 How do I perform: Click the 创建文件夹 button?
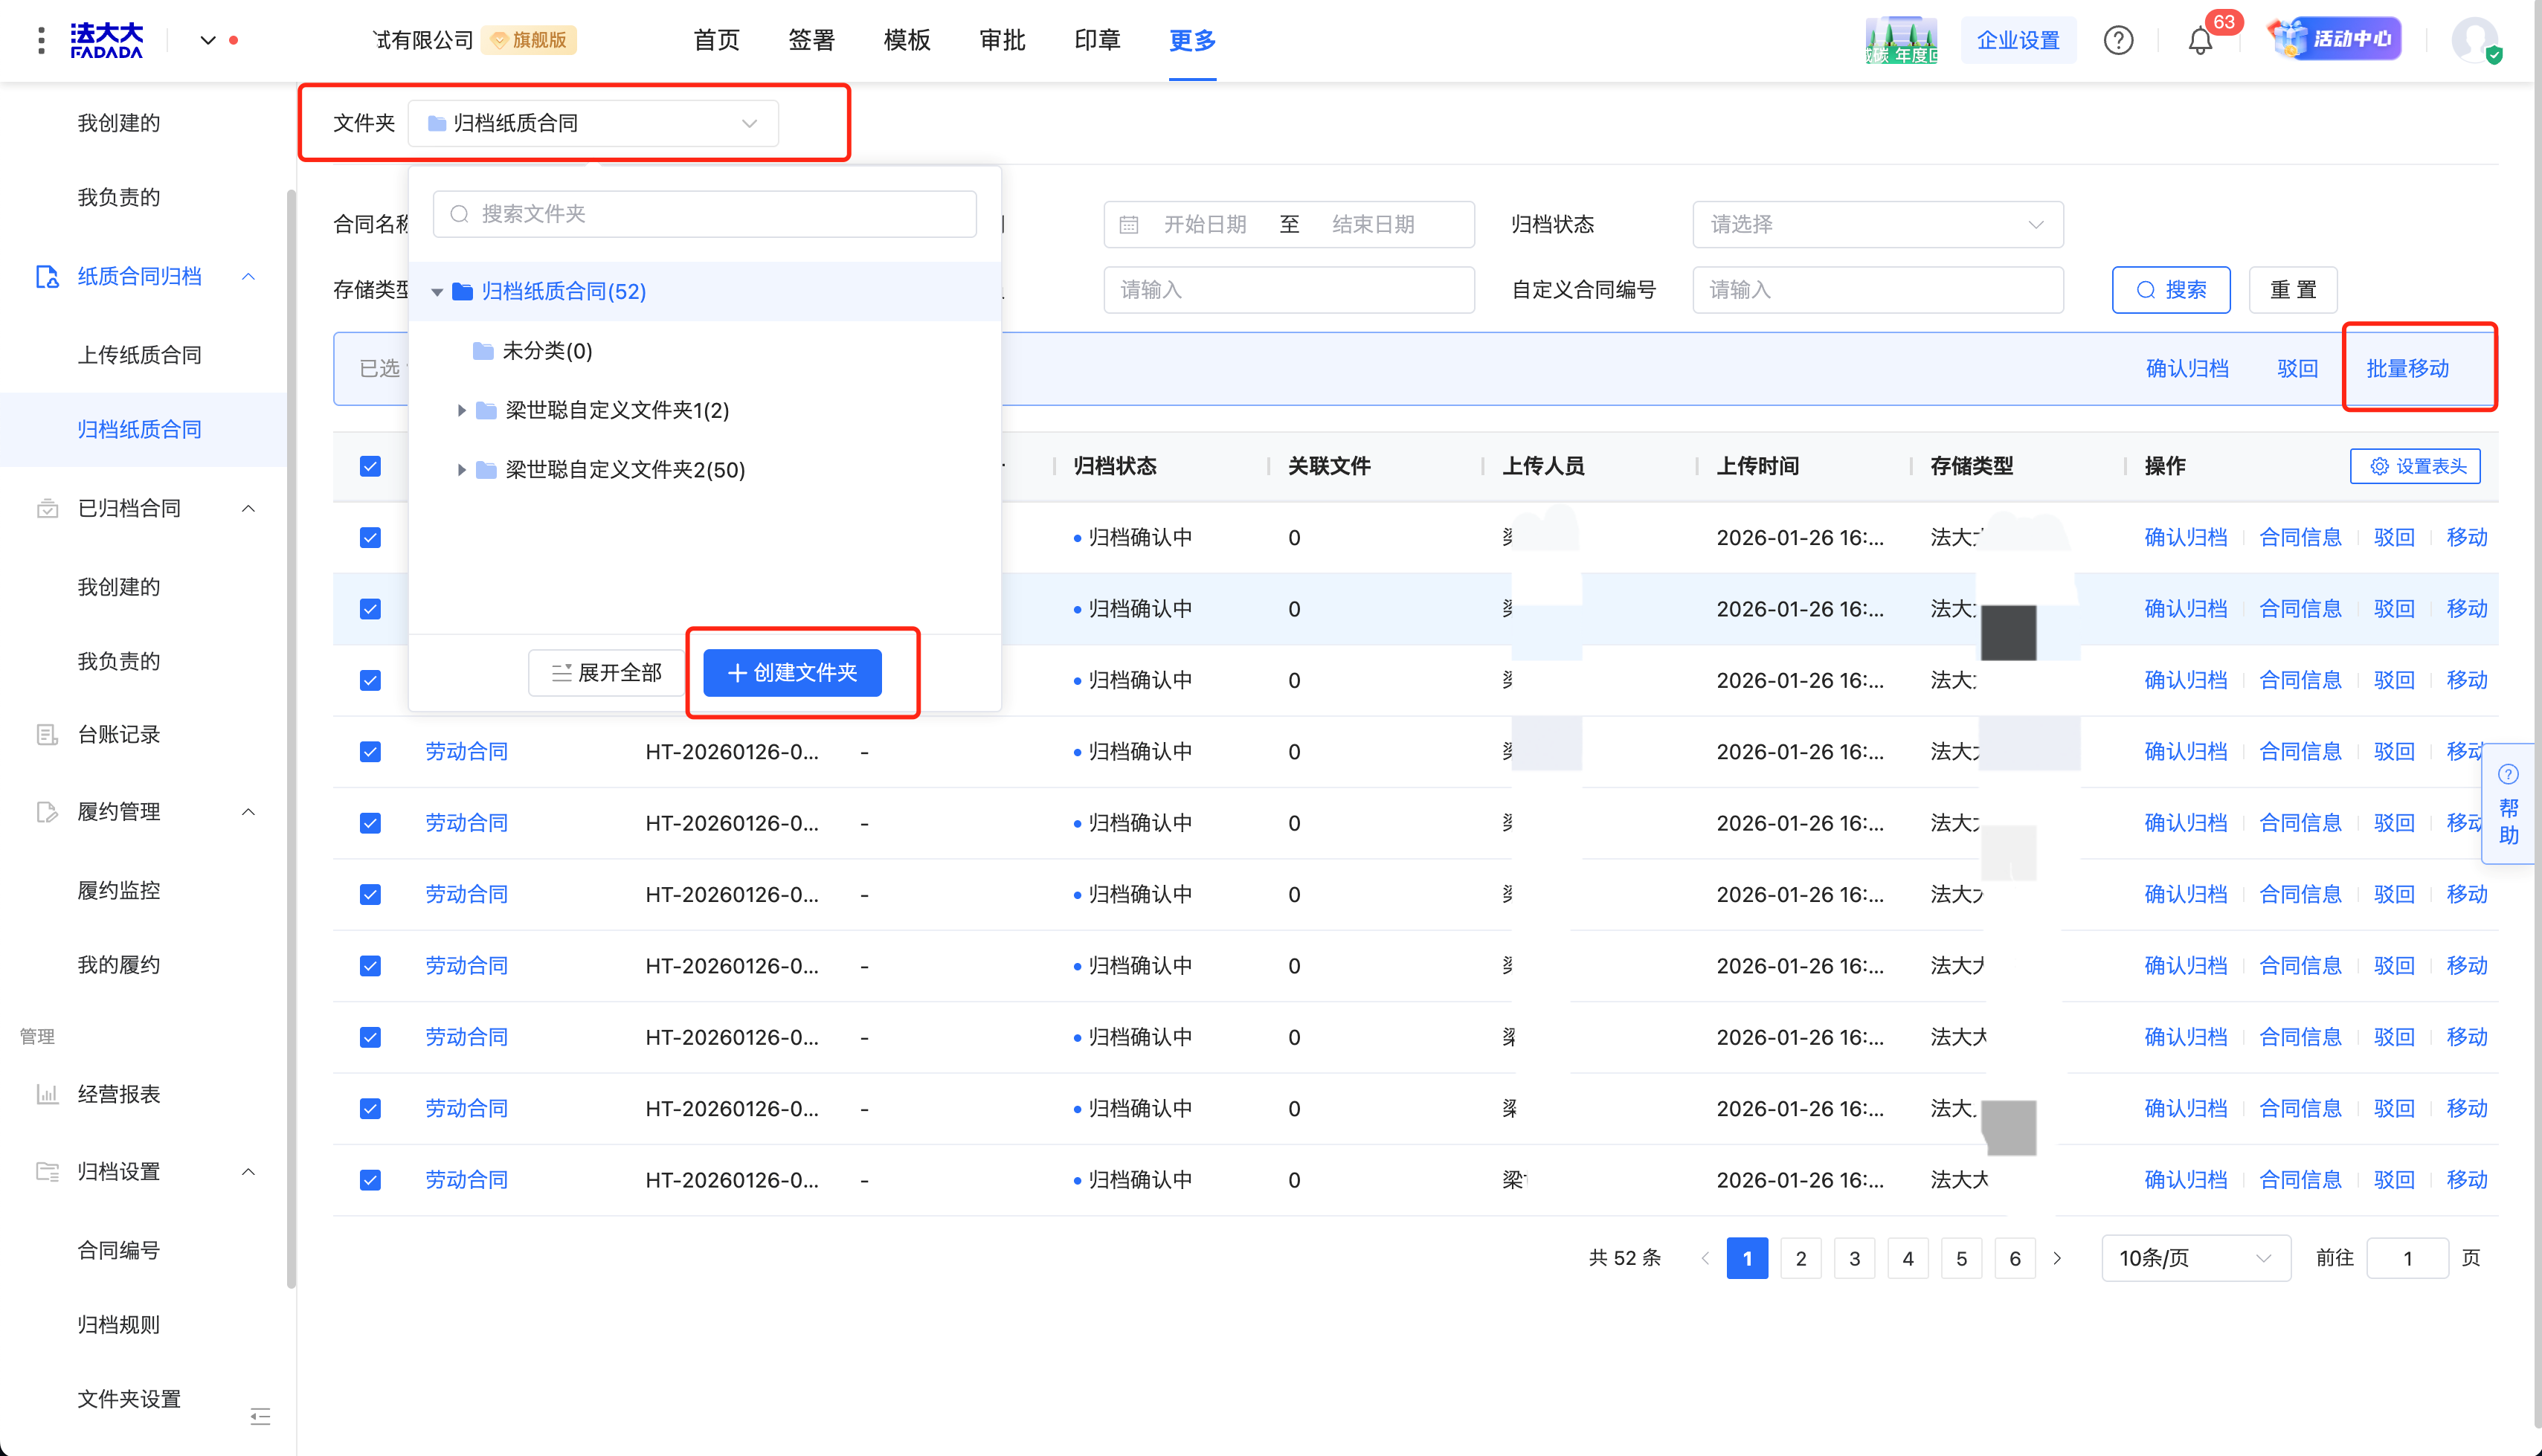[792, 673]
